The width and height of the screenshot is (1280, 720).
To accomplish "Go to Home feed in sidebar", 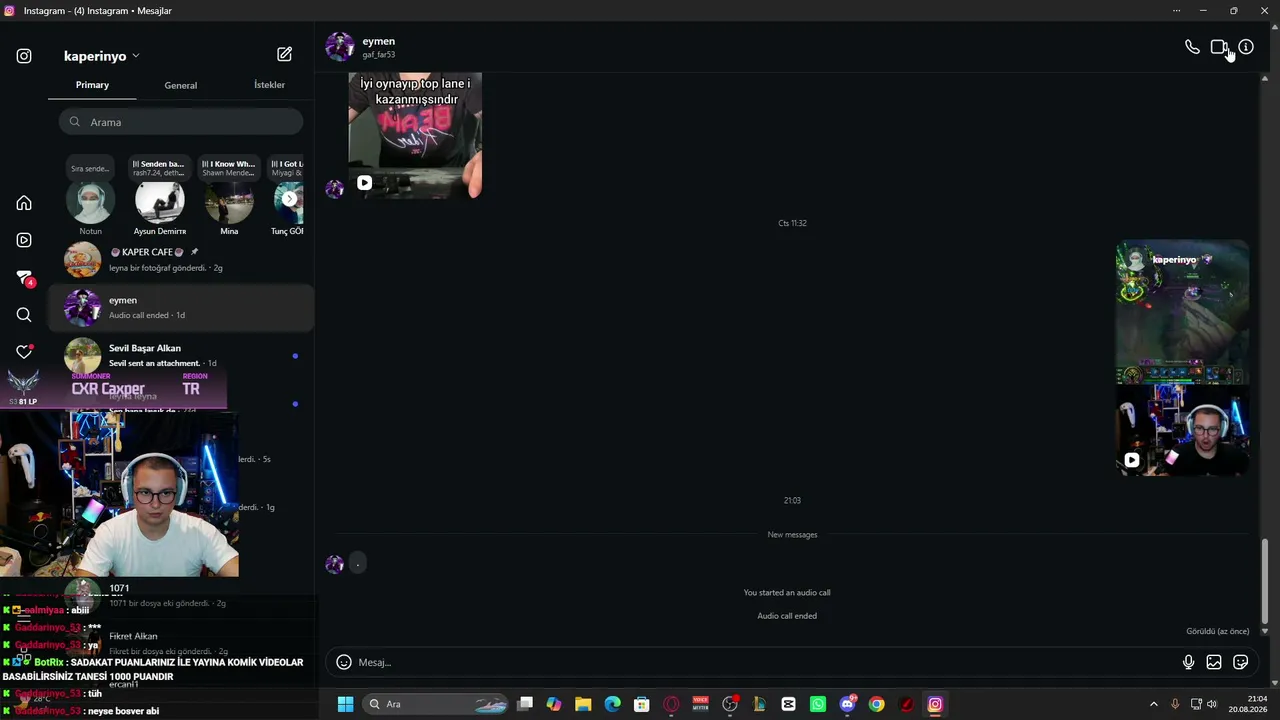I will (x=24, y=203).
